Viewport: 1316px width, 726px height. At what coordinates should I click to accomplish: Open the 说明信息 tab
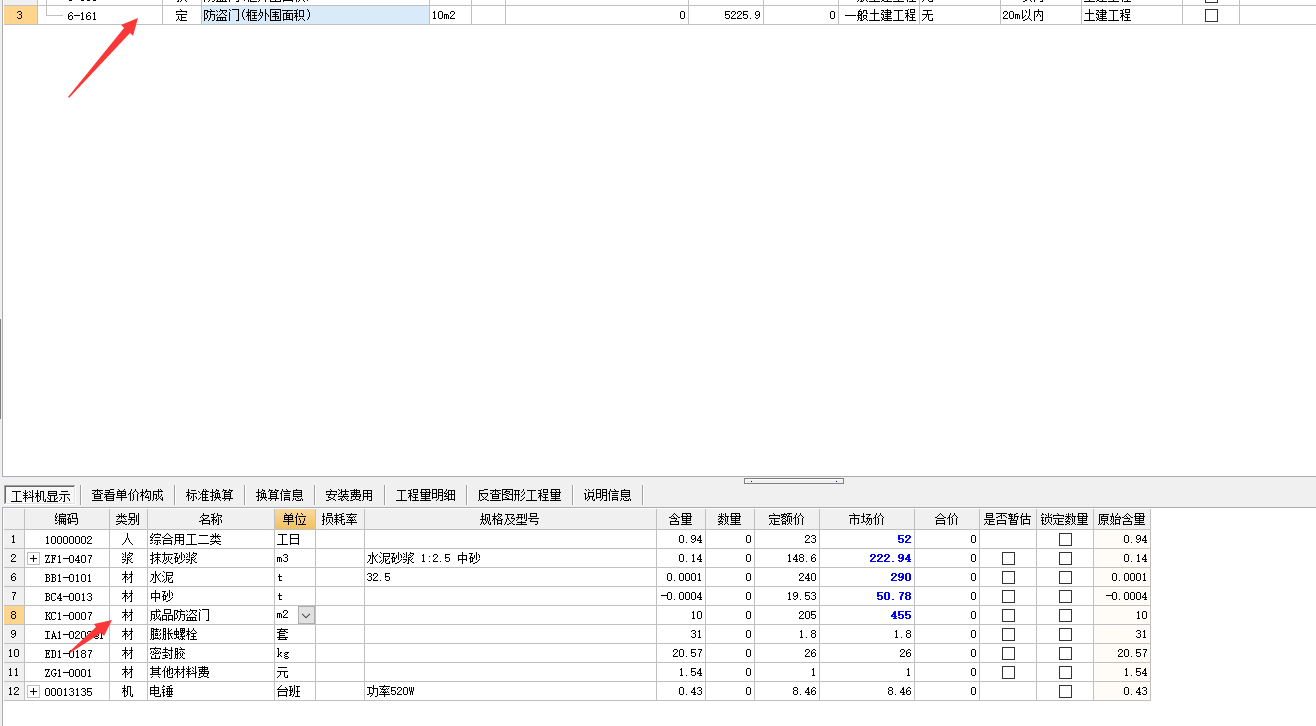pos(607,495)
